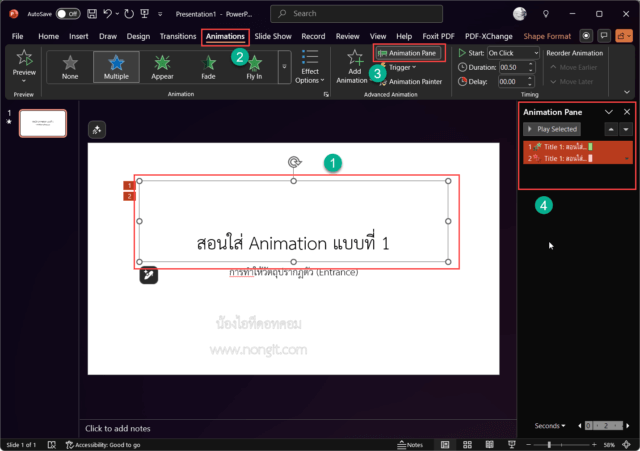640x451 pixels.
Task: Open the Effect Options dropdown
Action: point(310,67)
